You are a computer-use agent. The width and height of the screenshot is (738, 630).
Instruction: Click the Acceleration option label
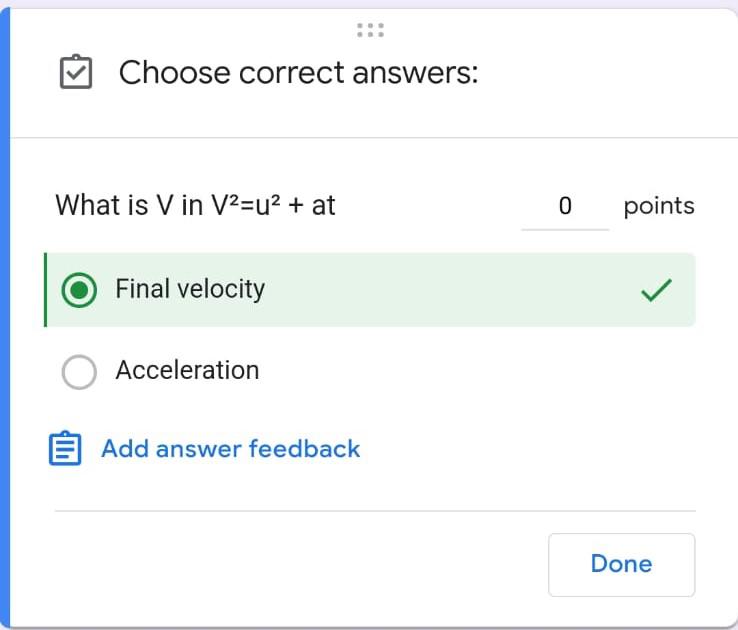point(187,370)
